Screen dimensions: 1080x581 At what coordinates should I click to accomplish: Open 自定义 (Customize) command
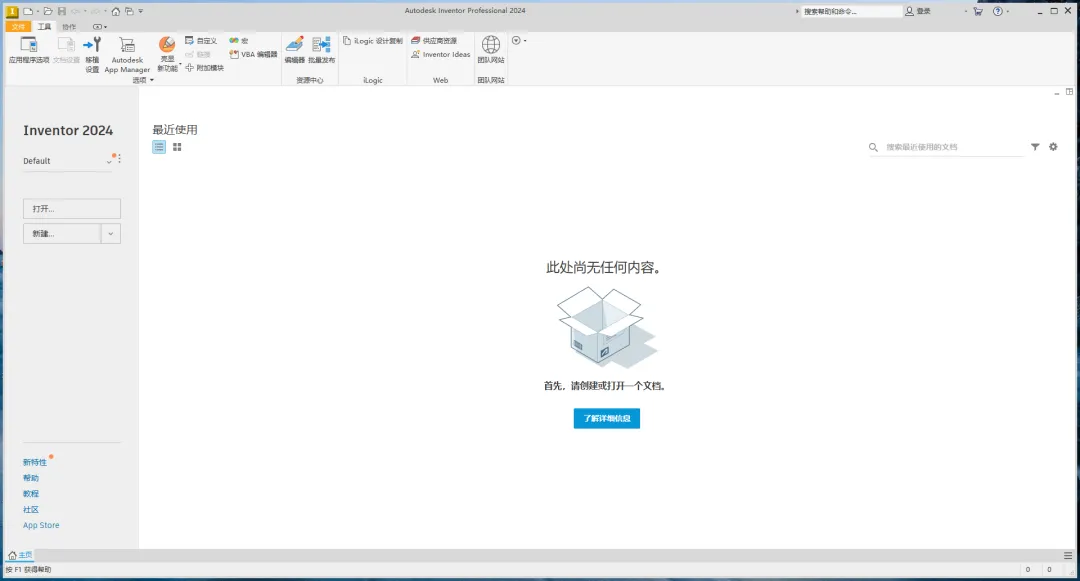coord(200,41)
